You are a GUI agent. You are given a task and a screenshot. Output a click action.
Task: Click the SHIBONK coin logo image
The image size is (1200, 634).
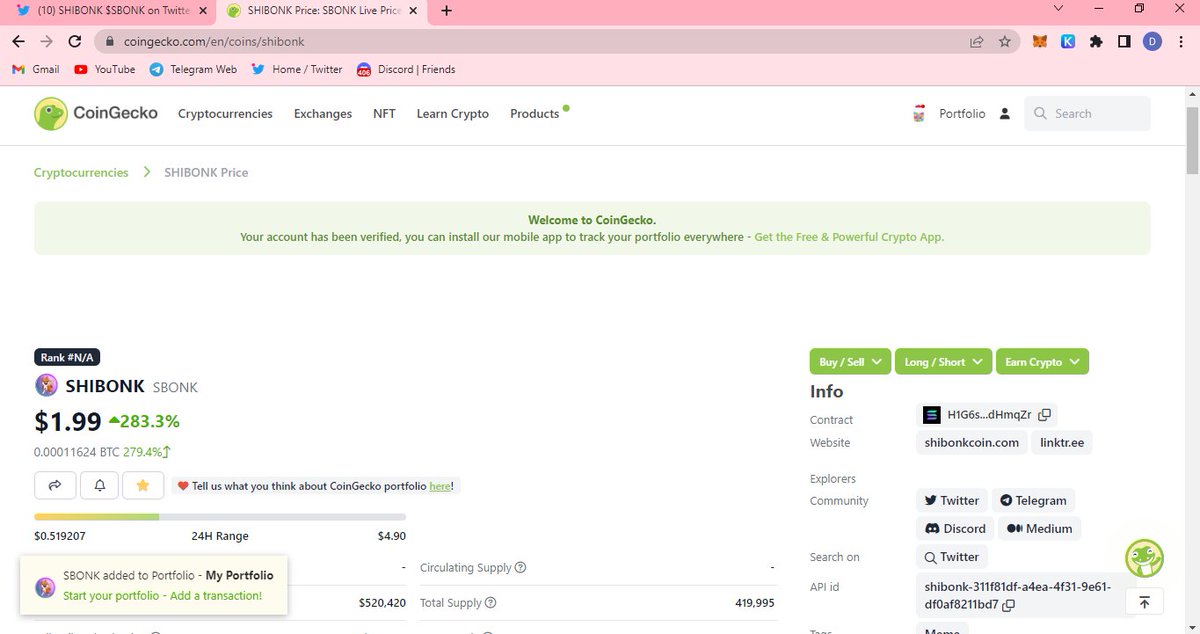click(x=46, y=386)
